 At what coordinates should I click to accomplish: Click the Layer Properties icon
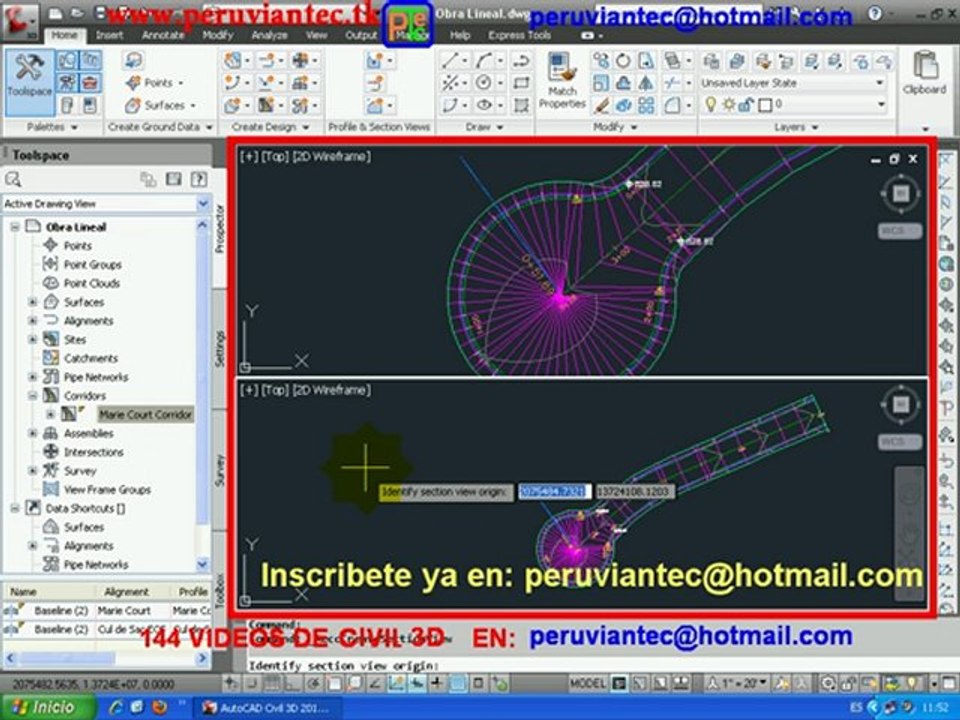click(x=711, y=60)
